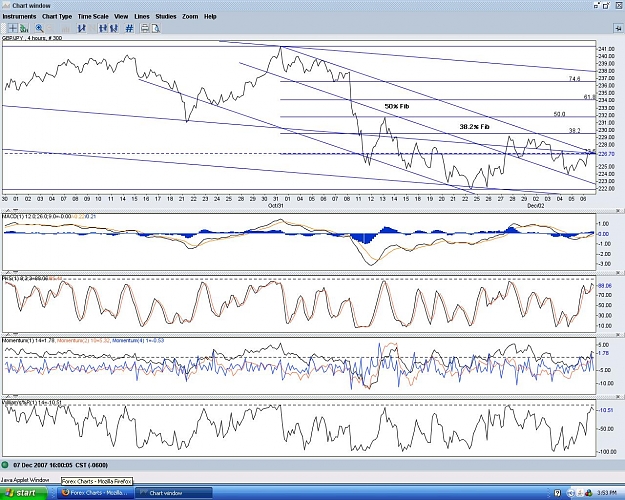Zoom in with the magnifier icon

[x=39, y=28]
